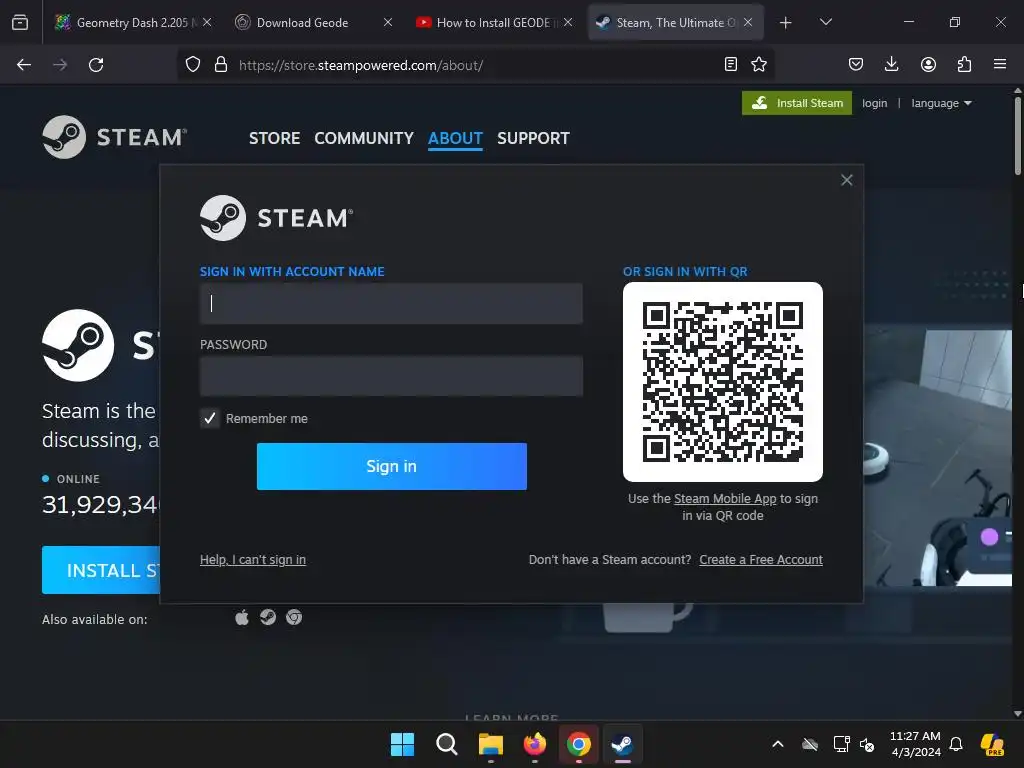Open the tracking protection shield icon

[x=193, y=65]
